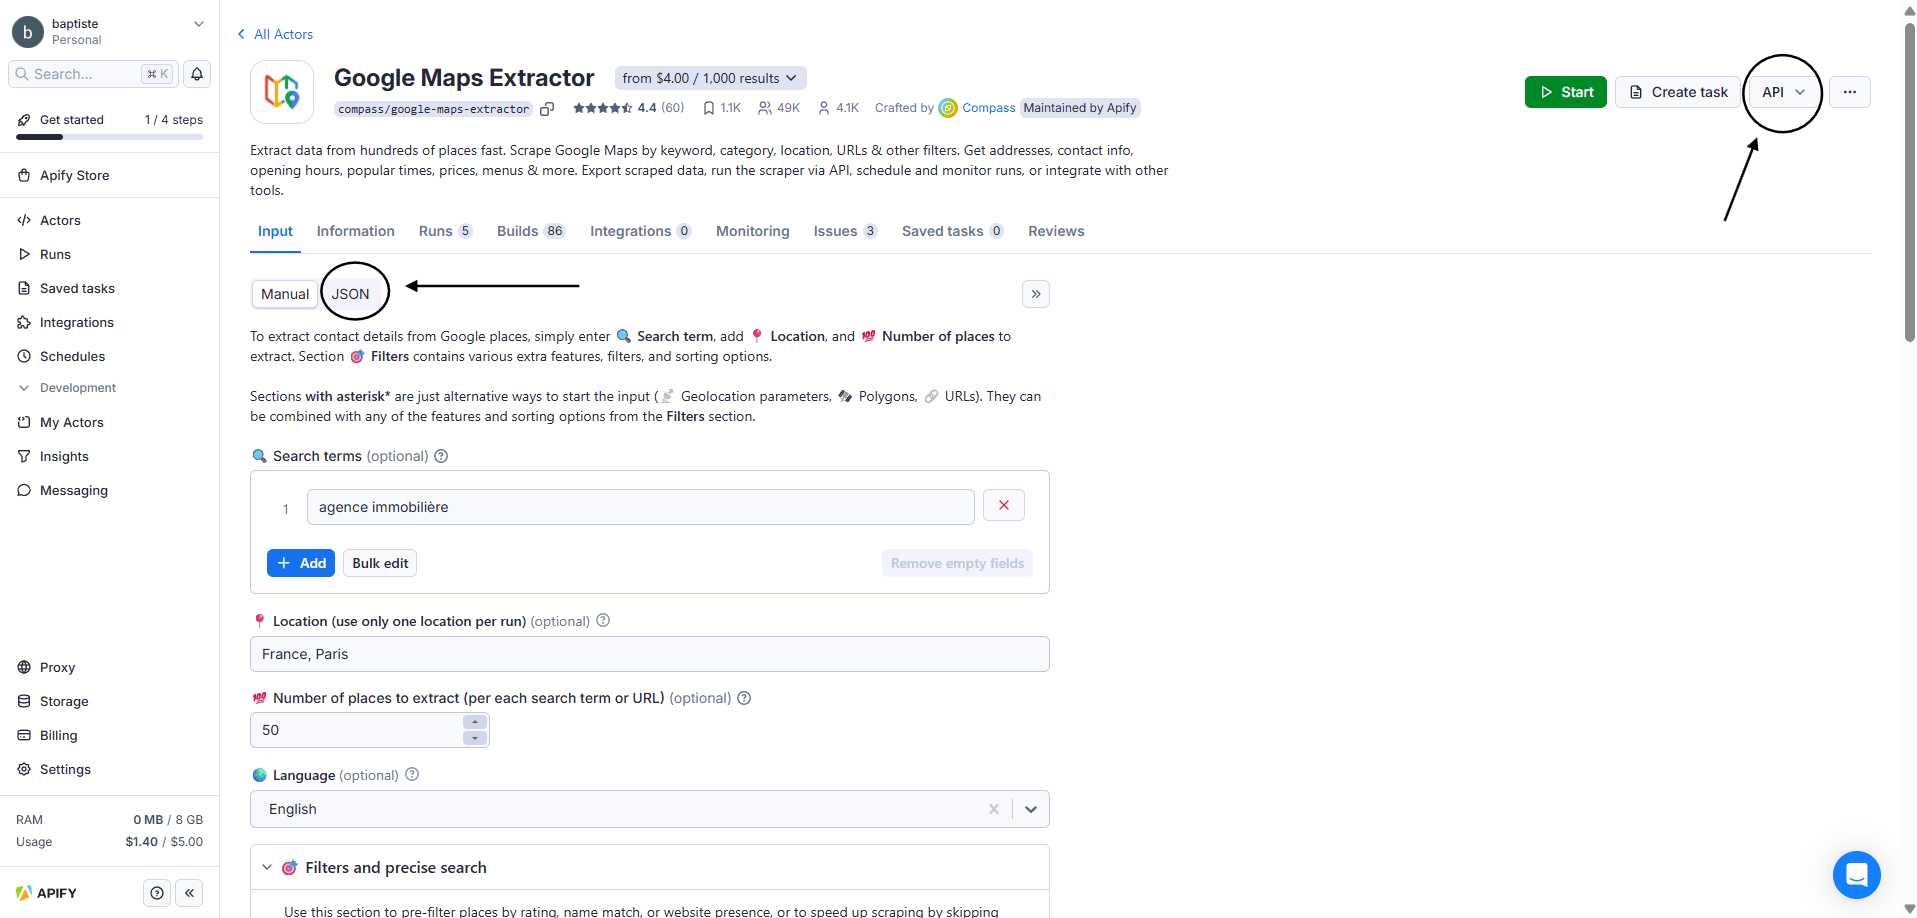Open the three-dots more options menu

pyautogui.click(x=1849, y=92)
